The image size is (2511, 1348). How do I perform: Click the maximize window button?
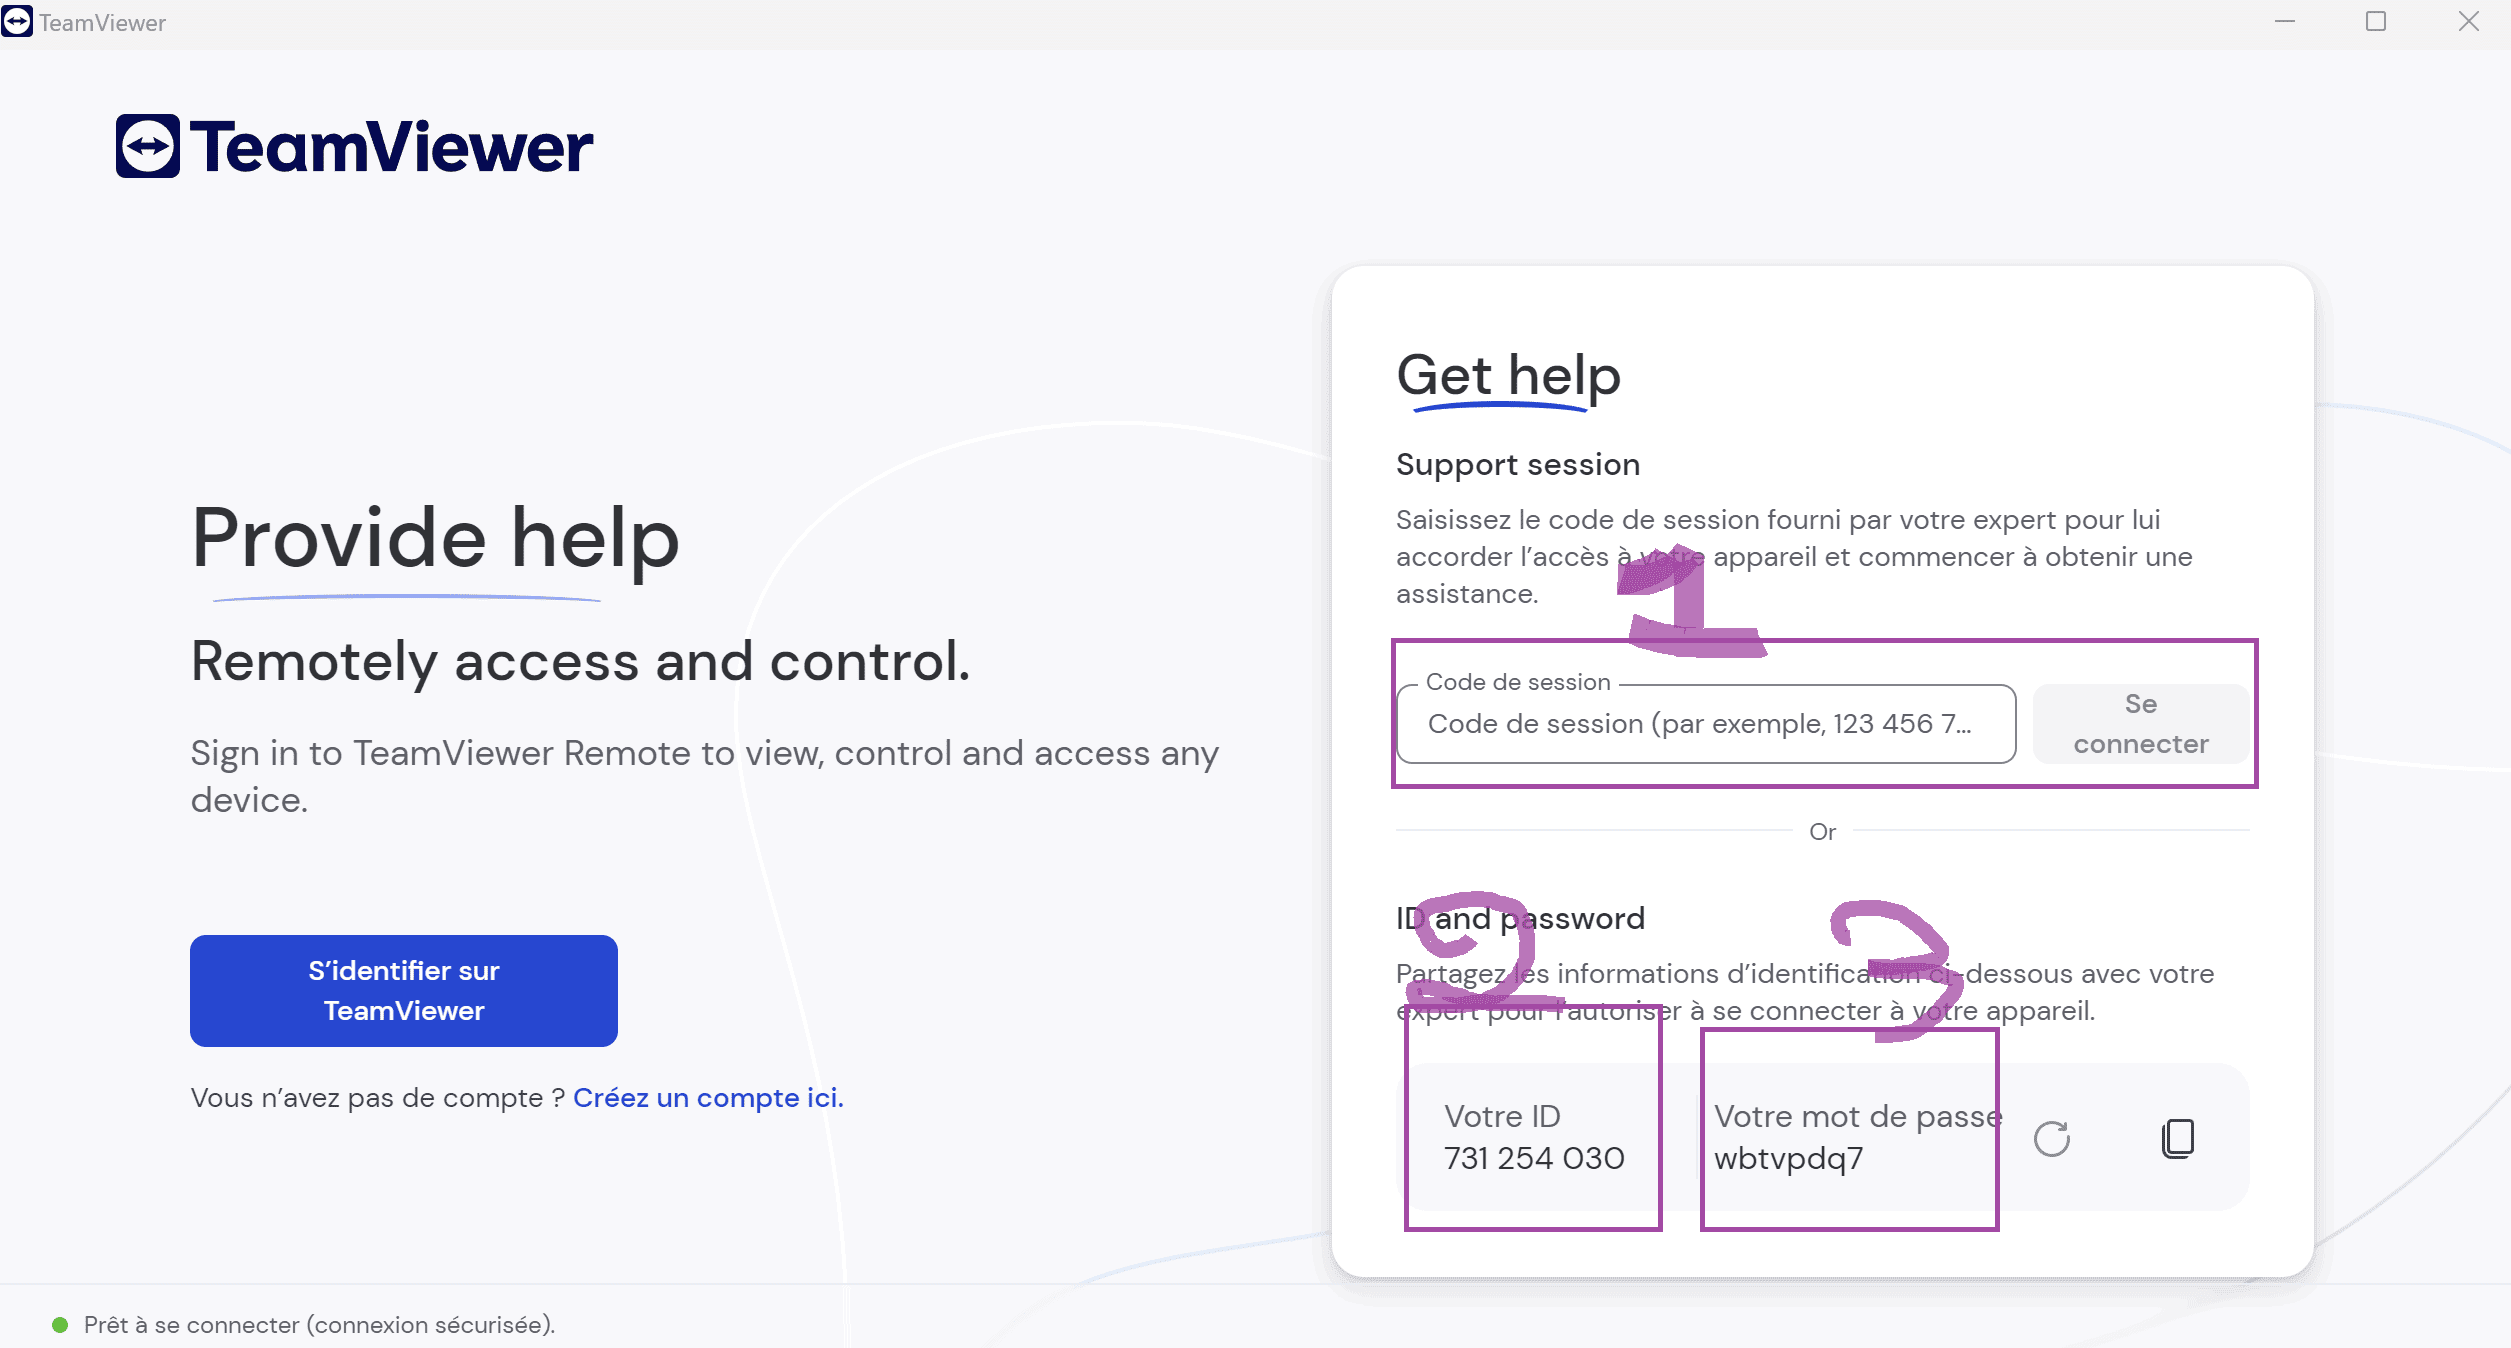click(x=2375, y=25)
